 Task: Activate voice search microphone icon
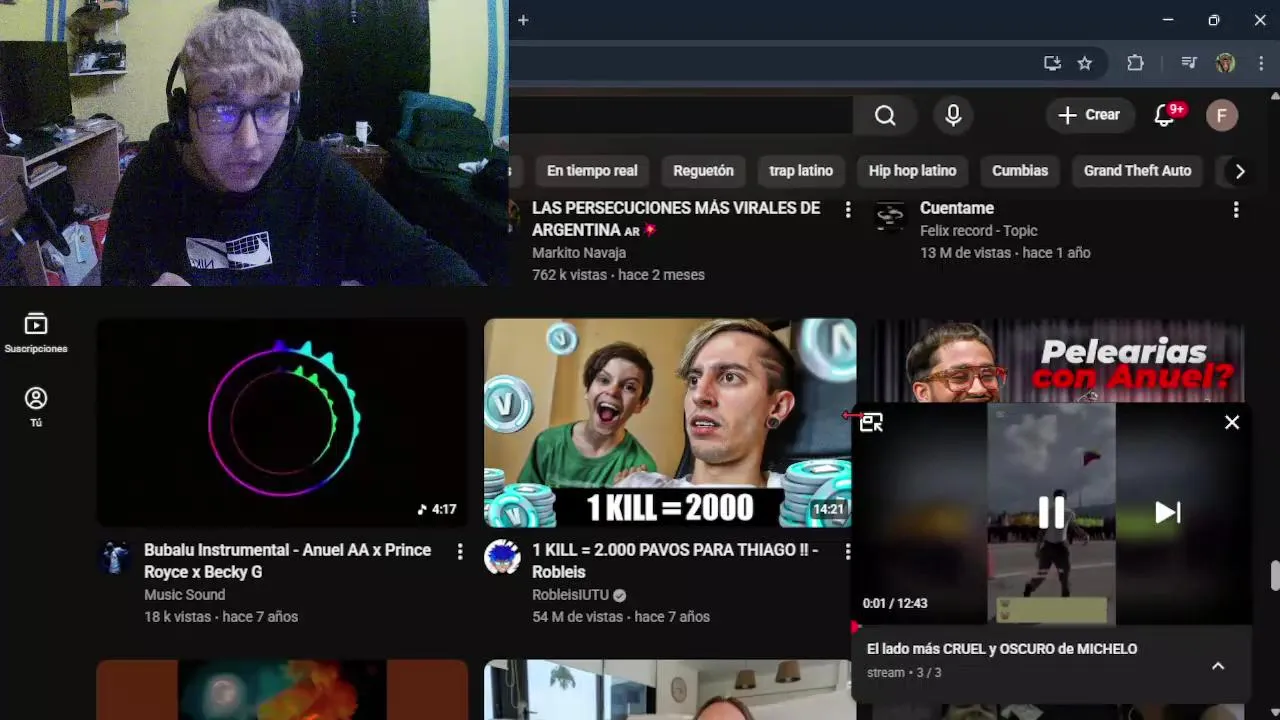click(x=953, y=115)
